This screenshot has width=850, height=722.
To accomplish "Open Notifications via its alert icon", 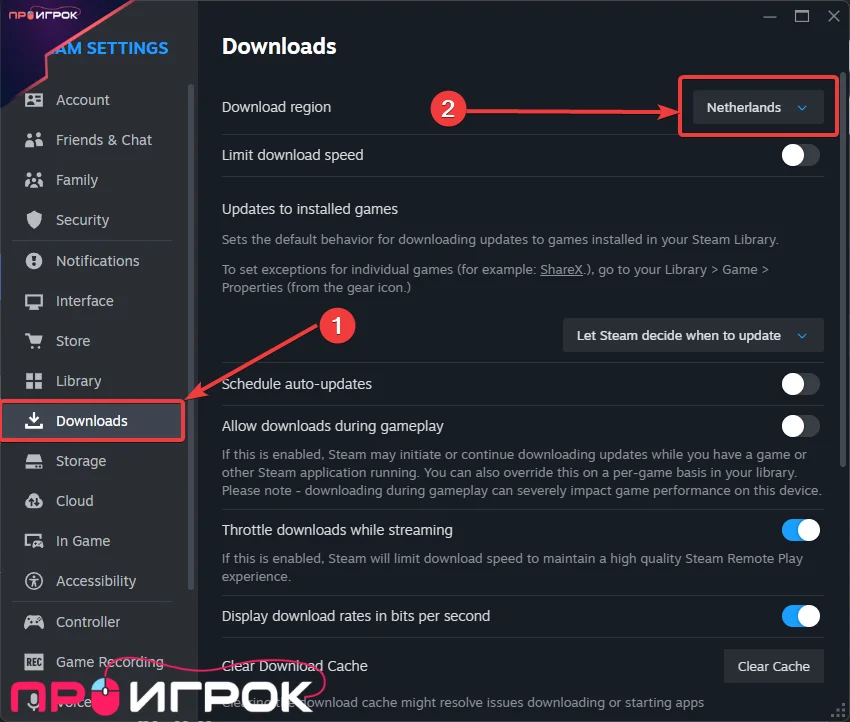I will (34, 261).
